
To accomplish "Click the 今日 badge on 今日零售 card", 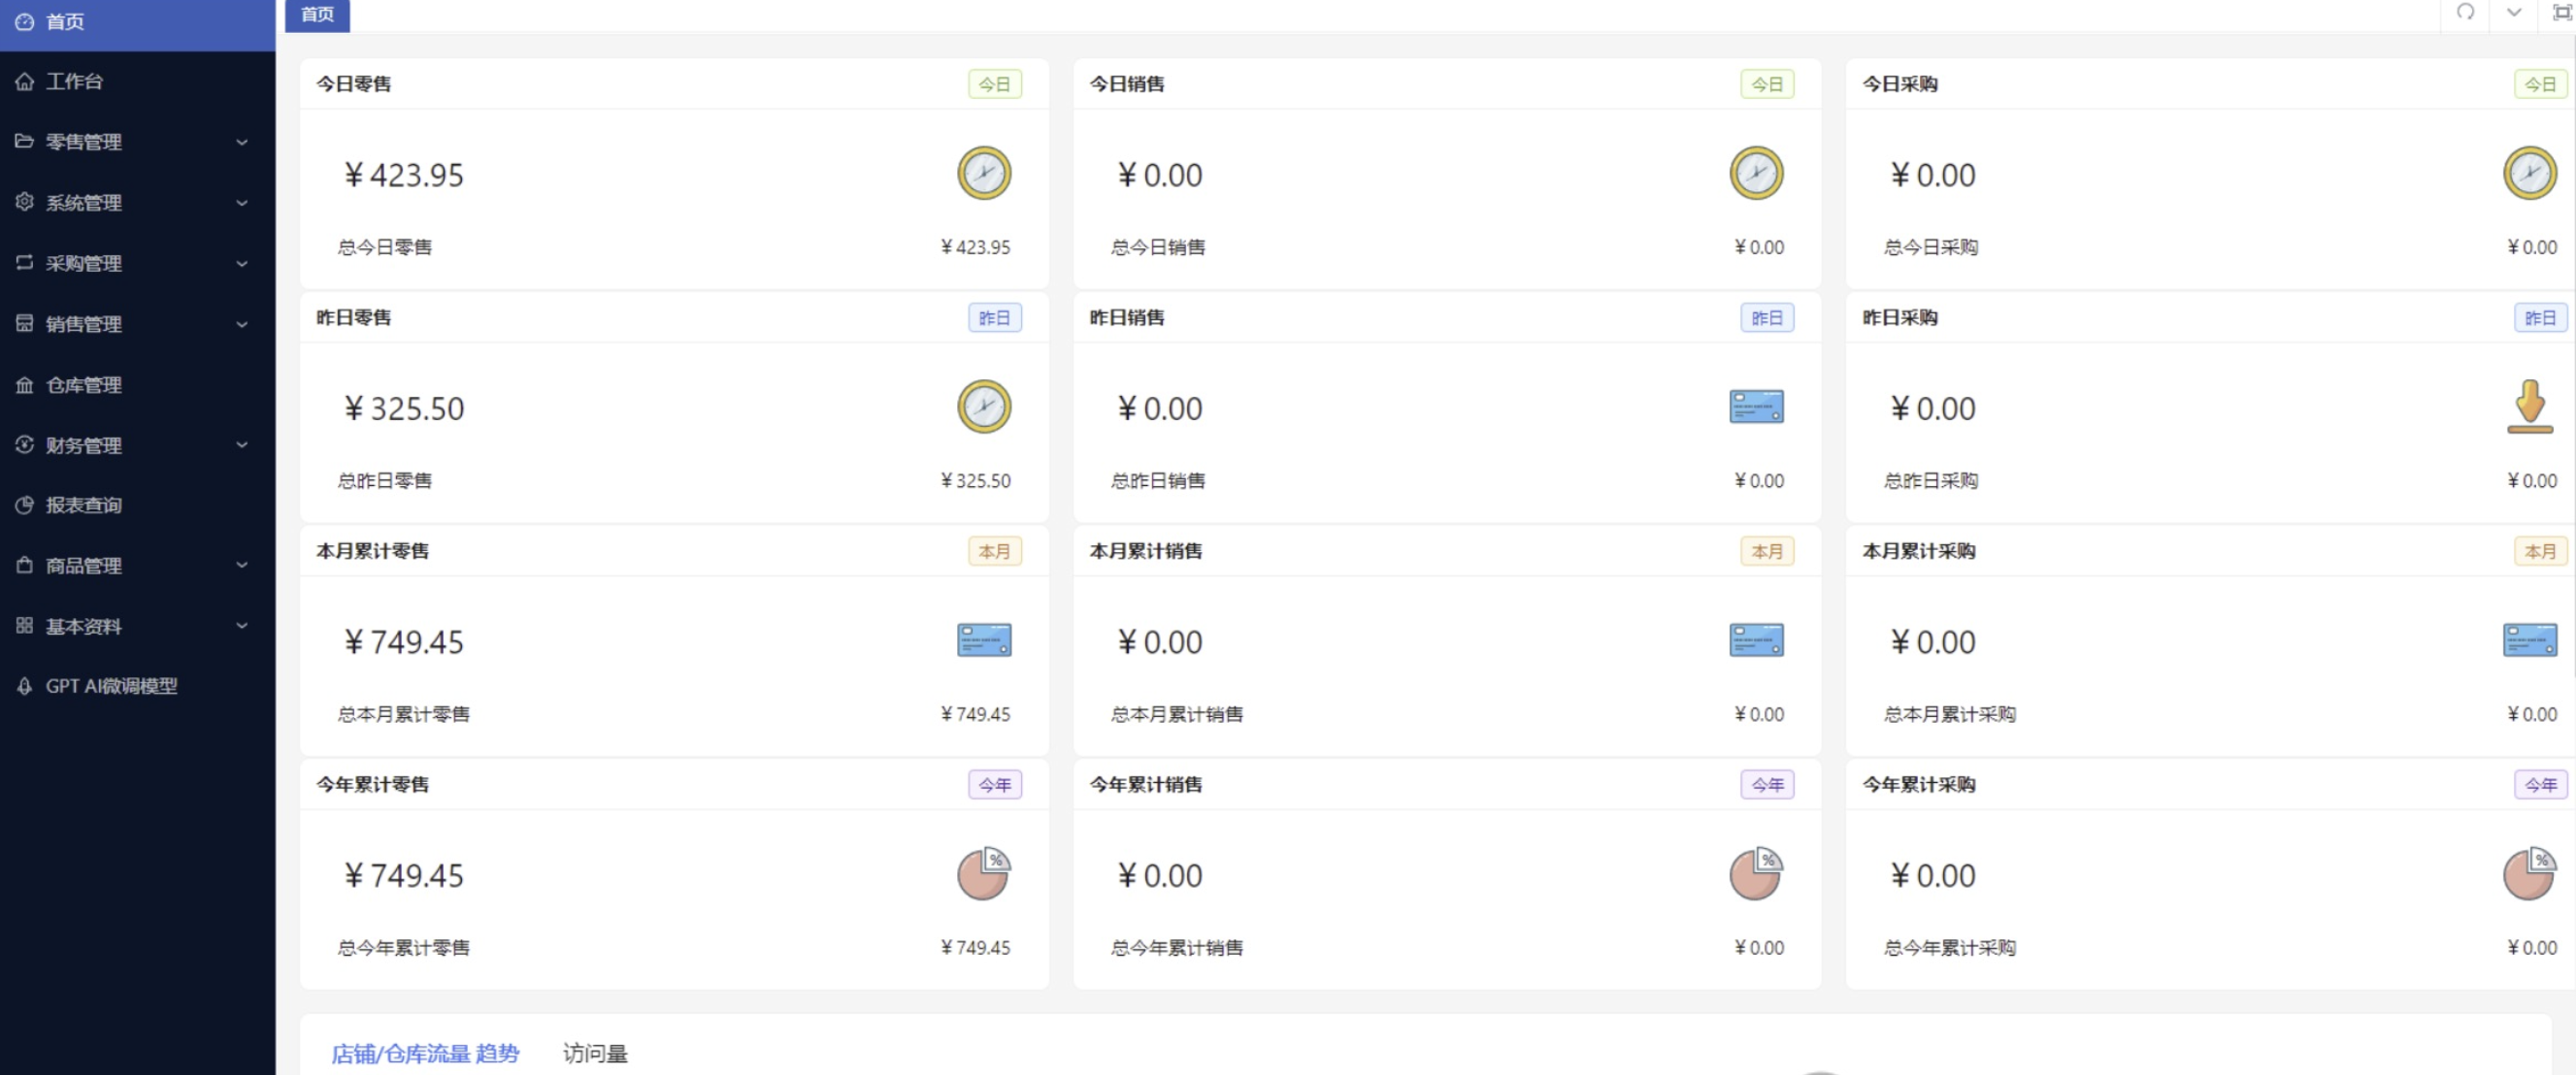I will click(x=994, y=84).
